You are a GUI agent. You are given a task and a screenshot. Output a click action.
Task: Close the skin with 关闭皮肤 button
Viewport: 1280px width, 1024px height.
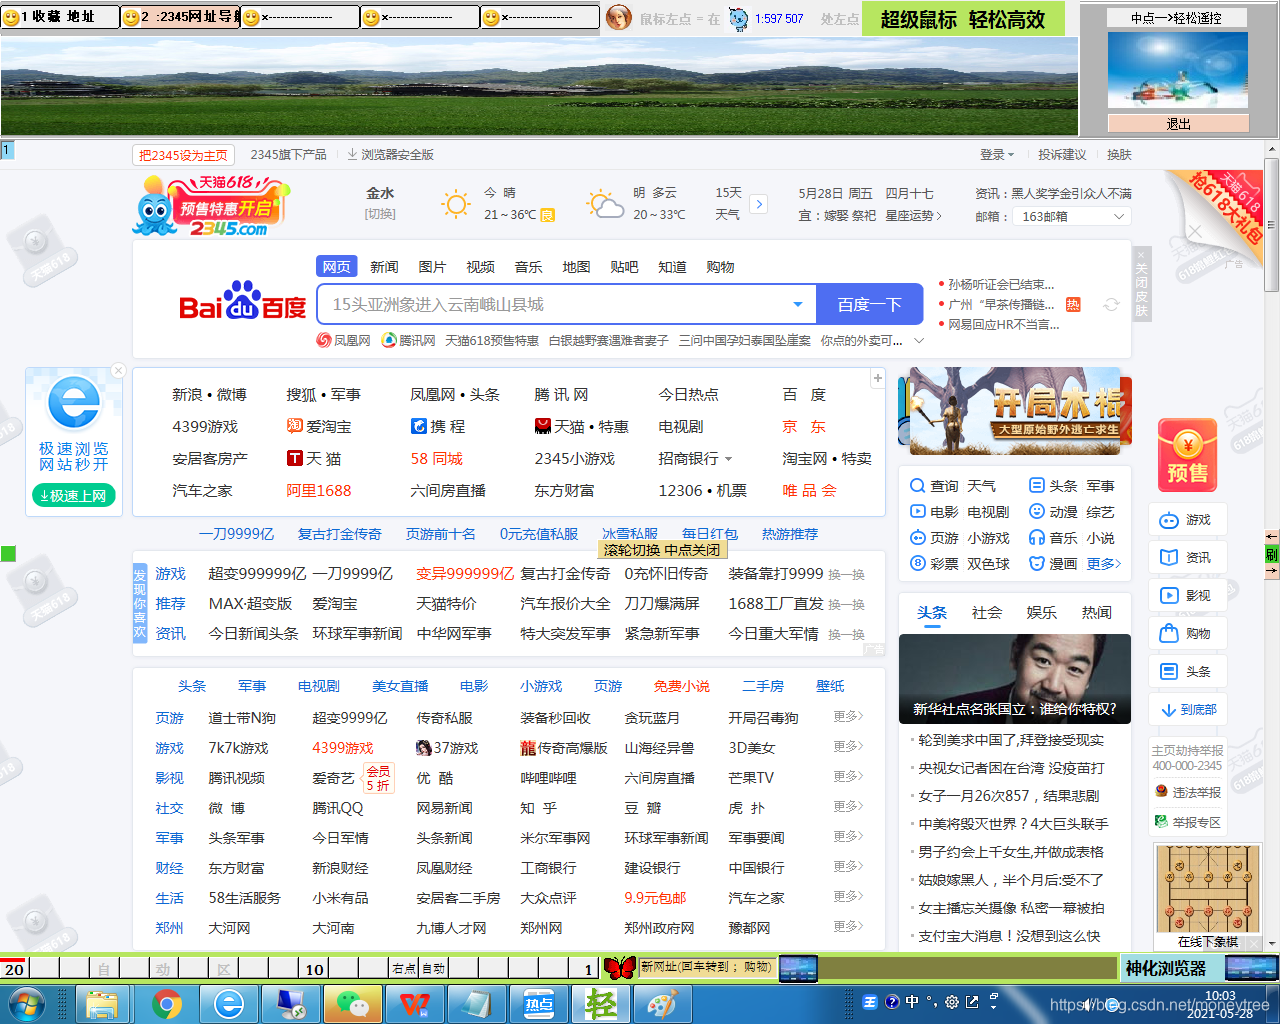click(x=1142, y=284)
